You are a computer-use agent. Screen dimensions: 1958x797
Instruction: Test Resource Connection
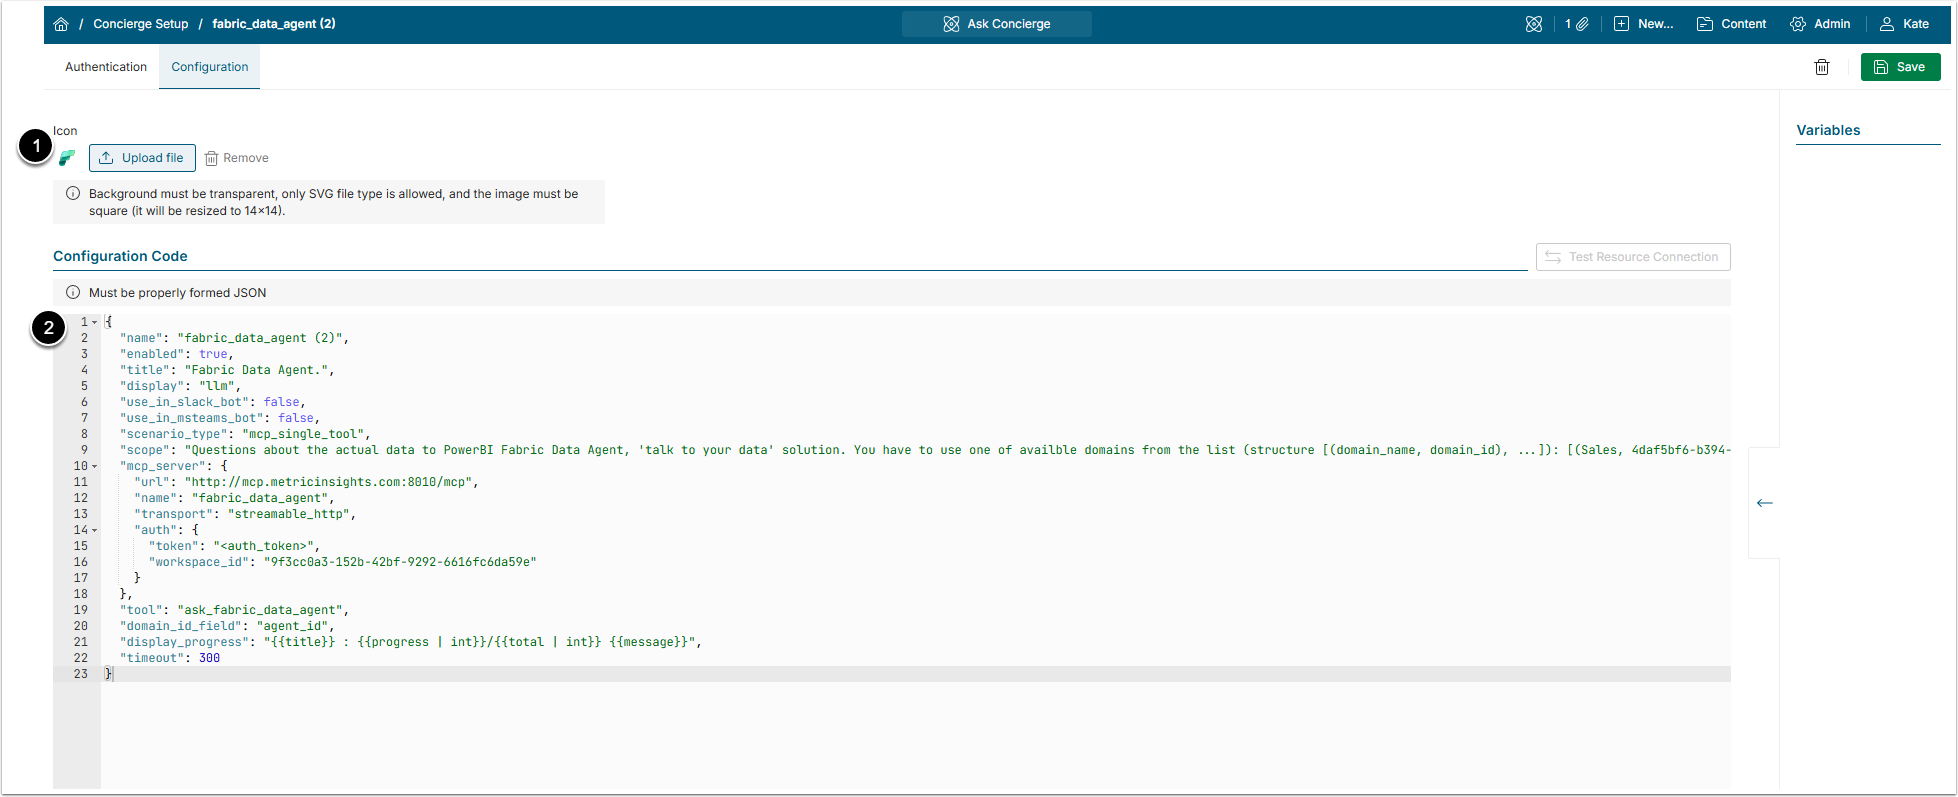point(1633,257)
